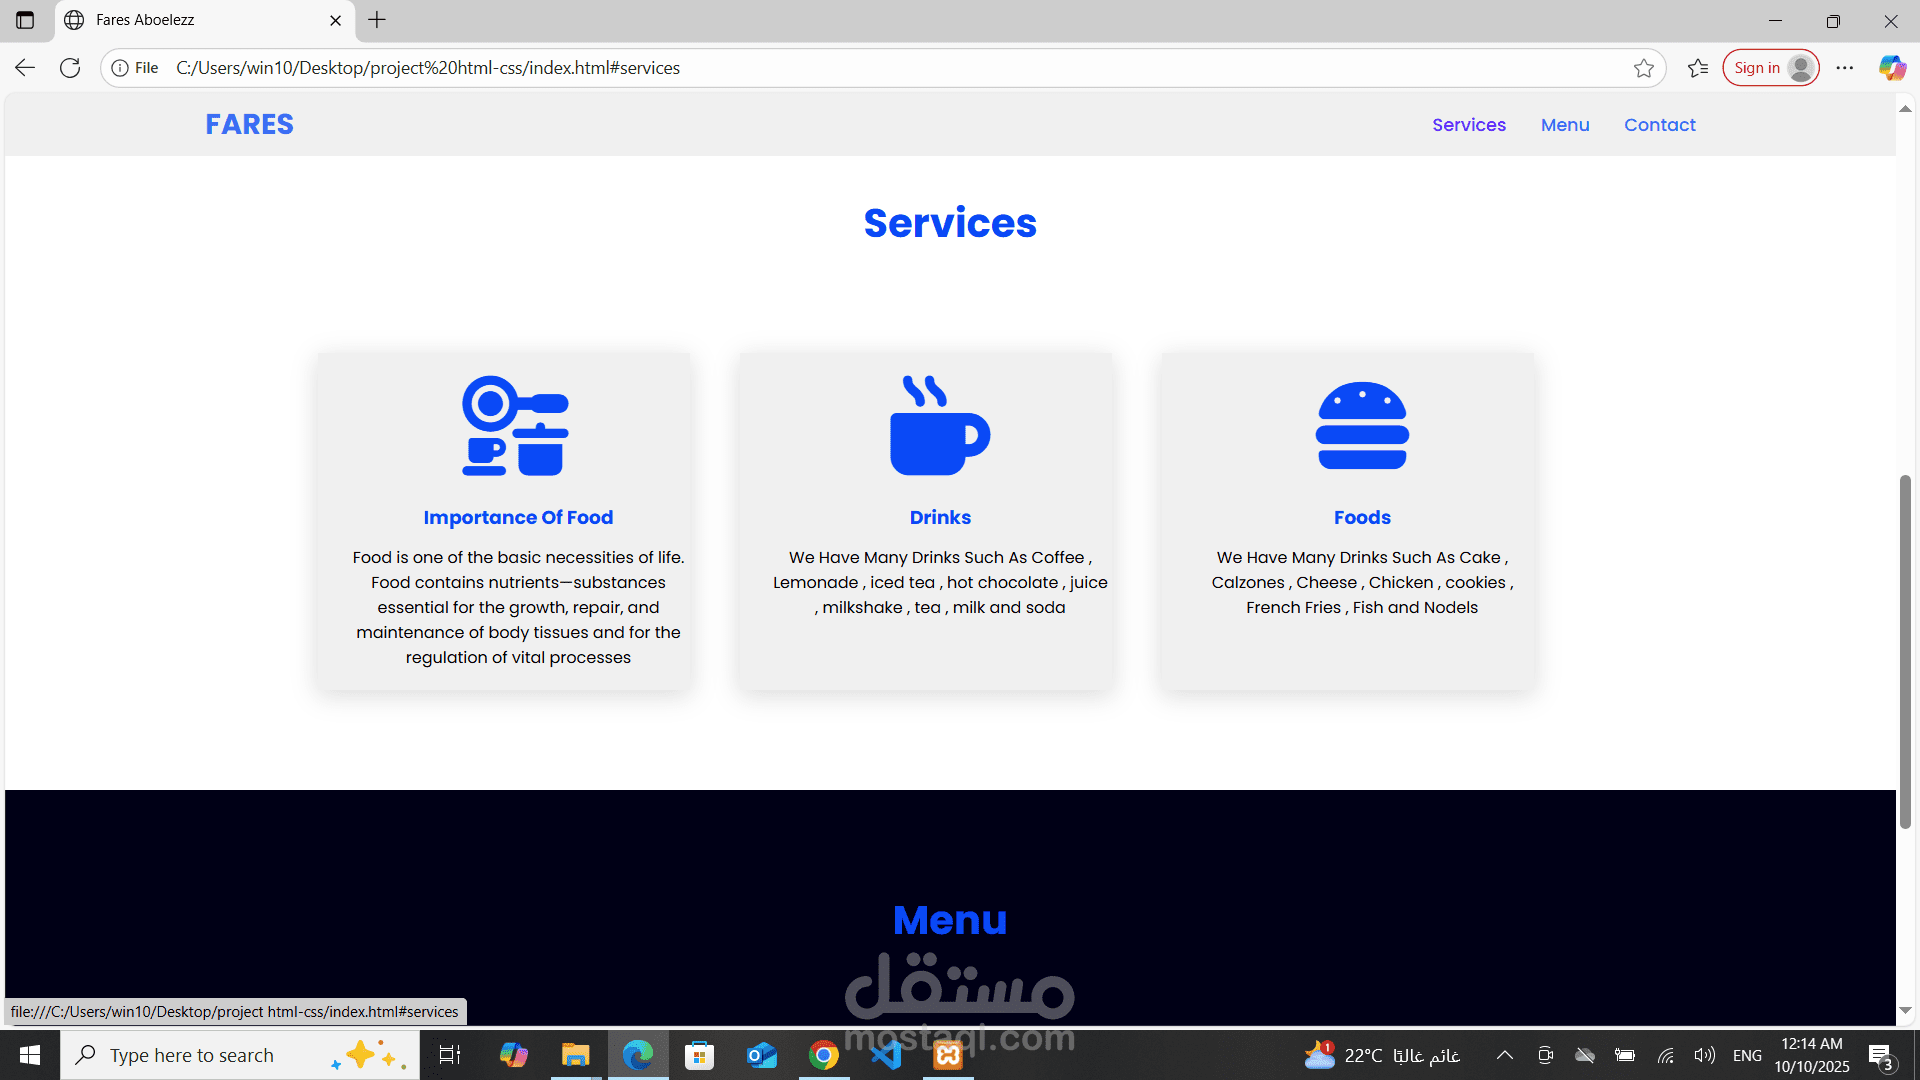1920x1080 pixels.
Task: Go to Contact in the navbar
Action: 1659,125
